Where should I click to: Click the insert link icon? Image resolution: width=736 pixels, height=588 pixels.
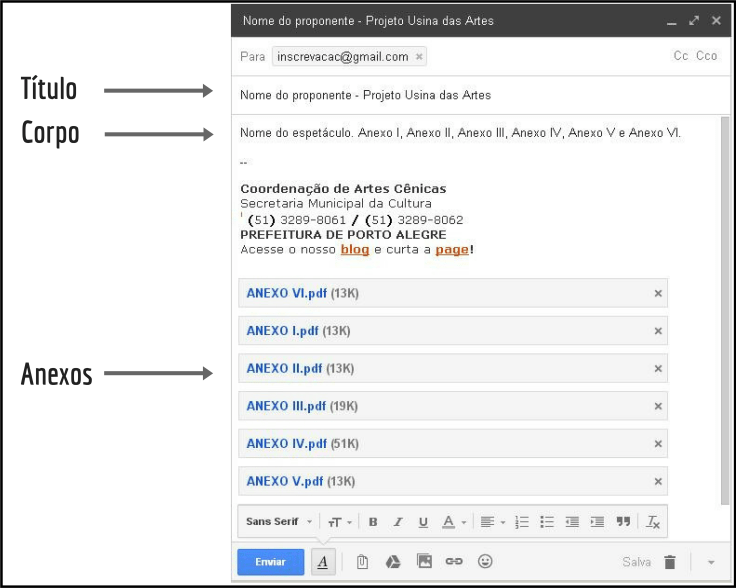454,562
